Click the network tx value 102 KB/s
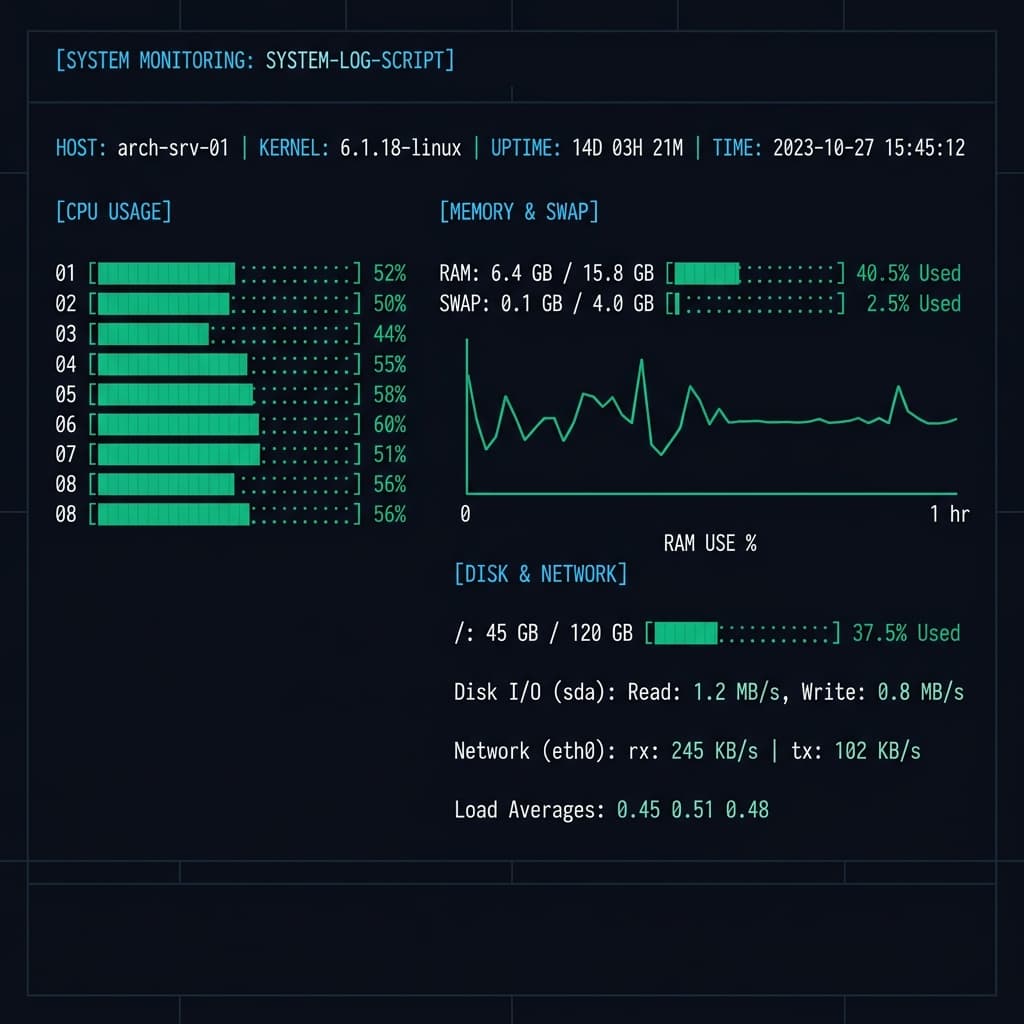Screen dimensions: 1024x1024 click(878, 751)
